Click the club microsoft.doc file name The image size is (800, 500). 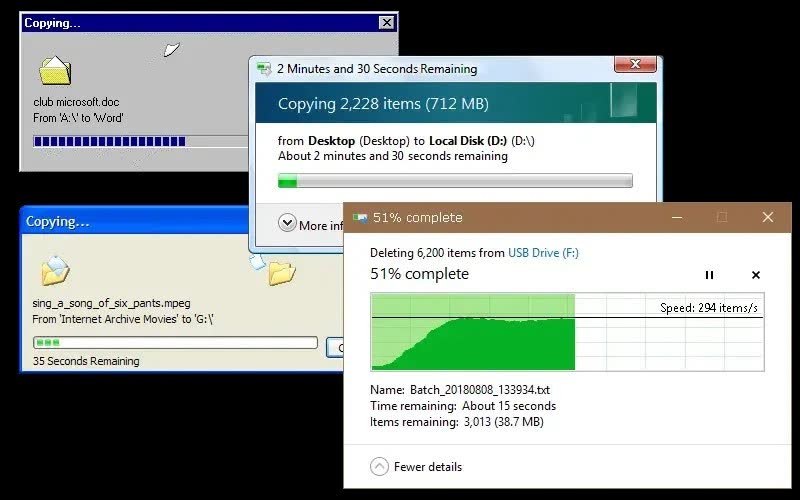coord(77,102)
